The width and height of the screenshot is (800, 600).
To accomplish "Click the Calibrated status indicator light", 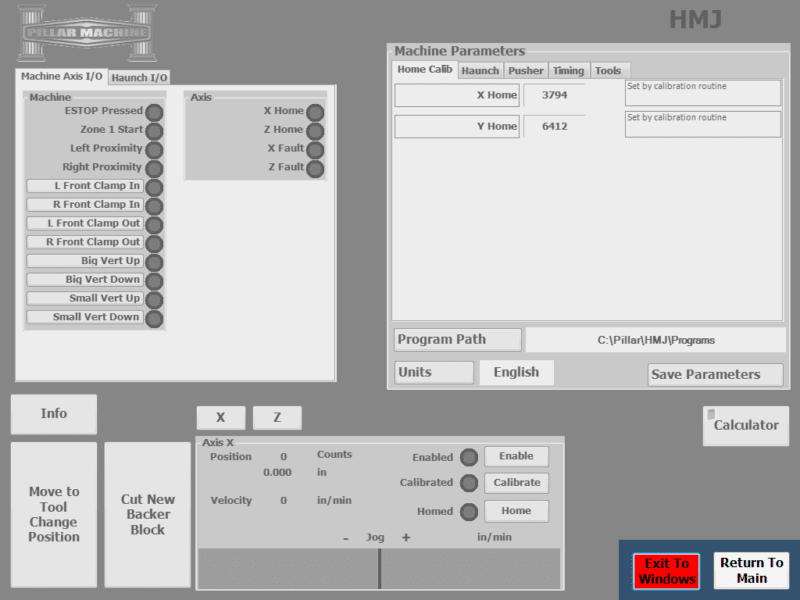I will tap(468, 483).
